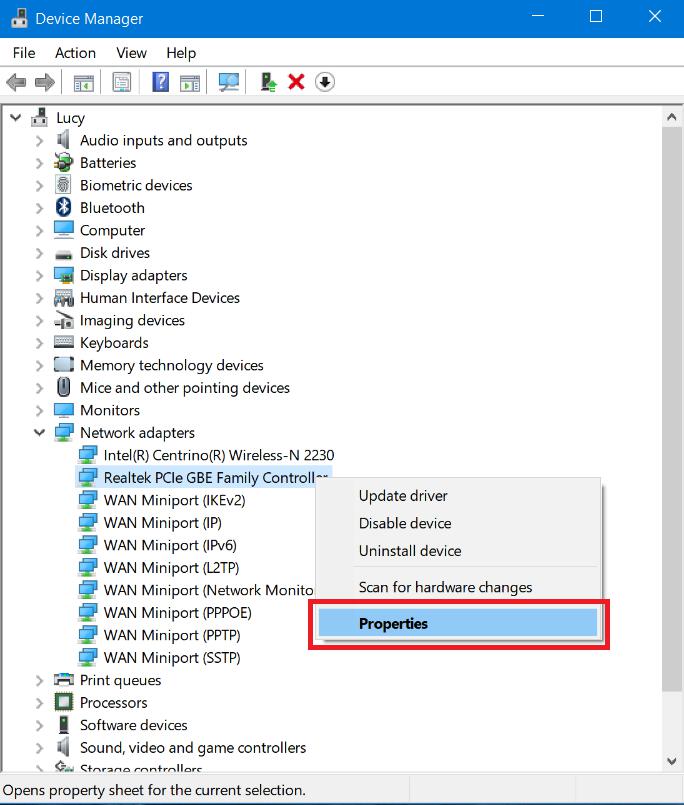684x805 pixels.
Task: Toggle the action pane toolbar icon
Action: [190, 82]
